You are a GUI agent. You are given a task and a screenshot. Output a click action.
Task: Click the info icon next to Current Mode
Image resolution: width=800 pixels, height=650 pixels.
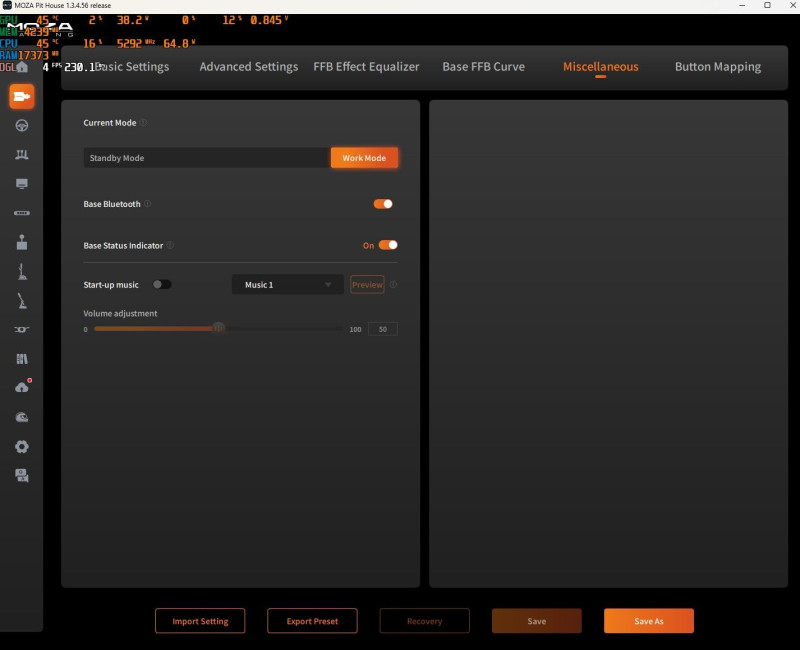tap(143, 122)
